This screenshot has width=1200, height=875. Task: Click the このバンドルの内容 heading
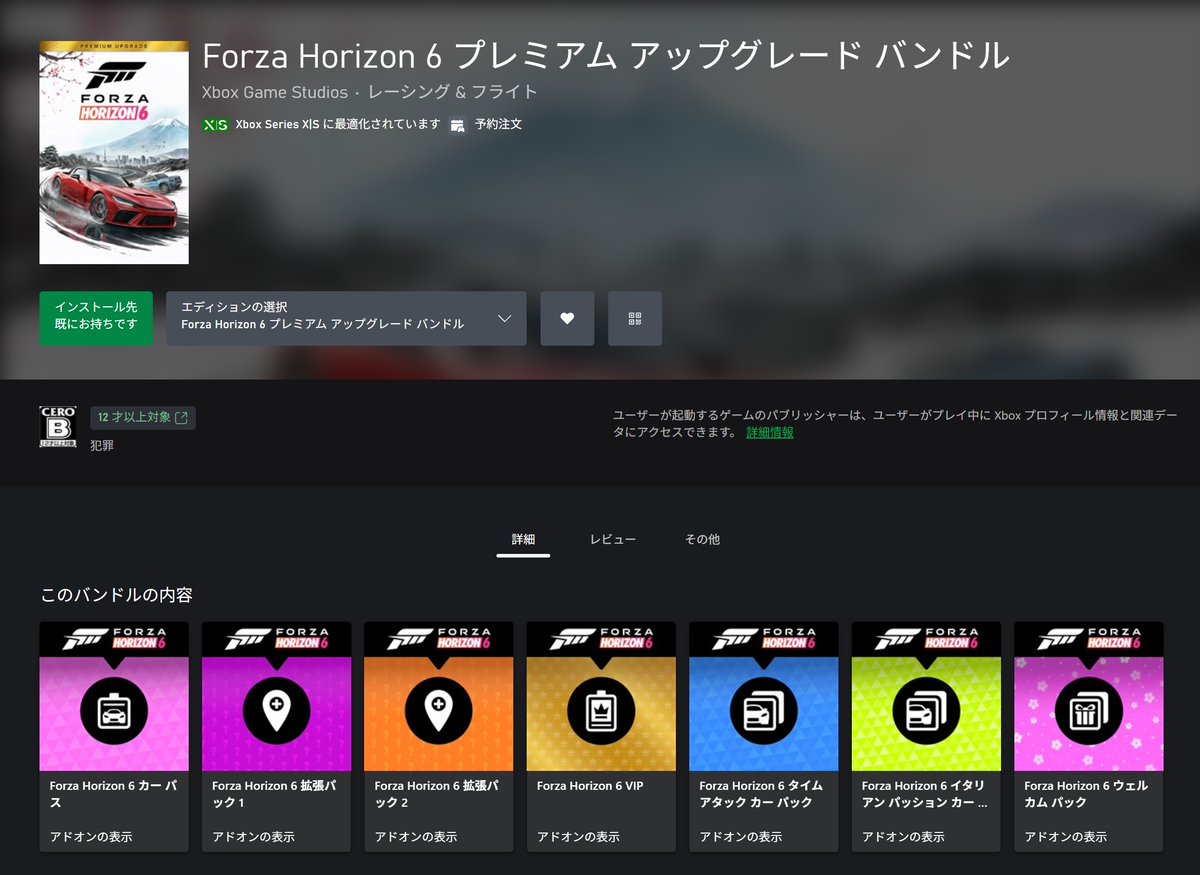116,595
